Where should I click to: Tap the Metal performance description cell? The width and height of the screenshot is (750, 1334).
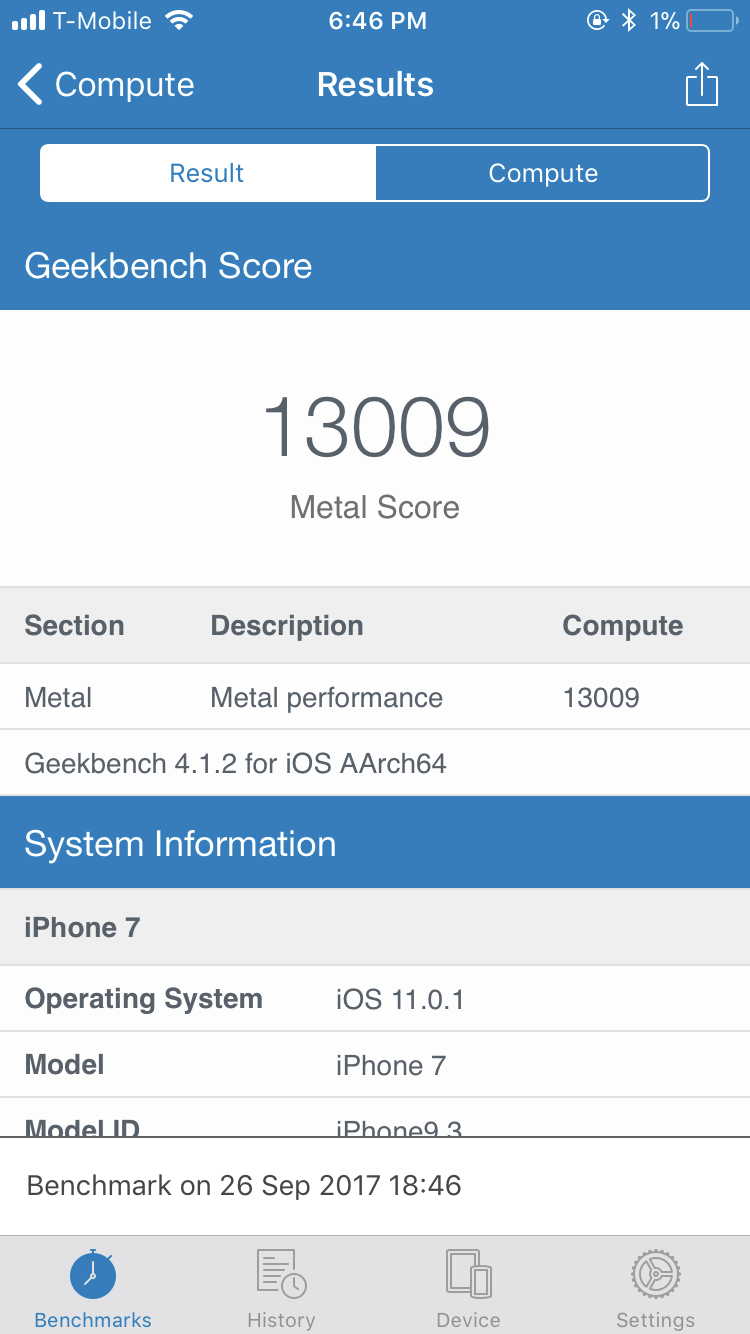click(x=326, y=697)
